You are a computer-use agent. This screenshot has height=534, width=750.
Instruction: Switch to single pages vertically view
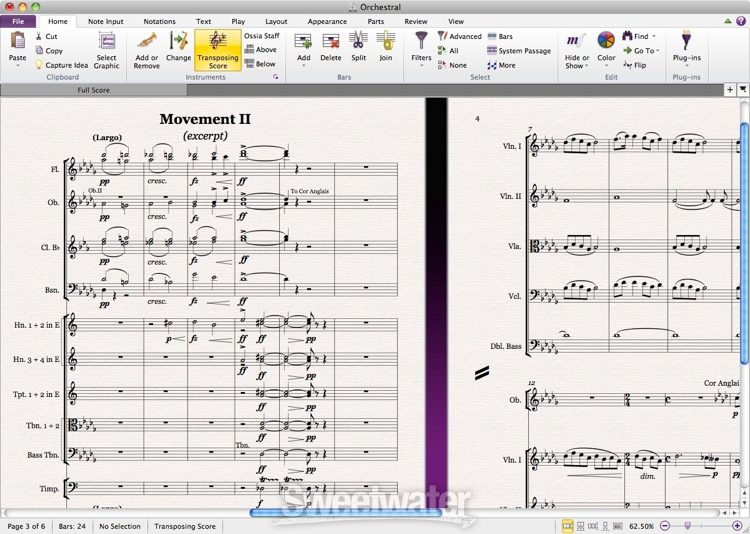click(x=605, y=526)
